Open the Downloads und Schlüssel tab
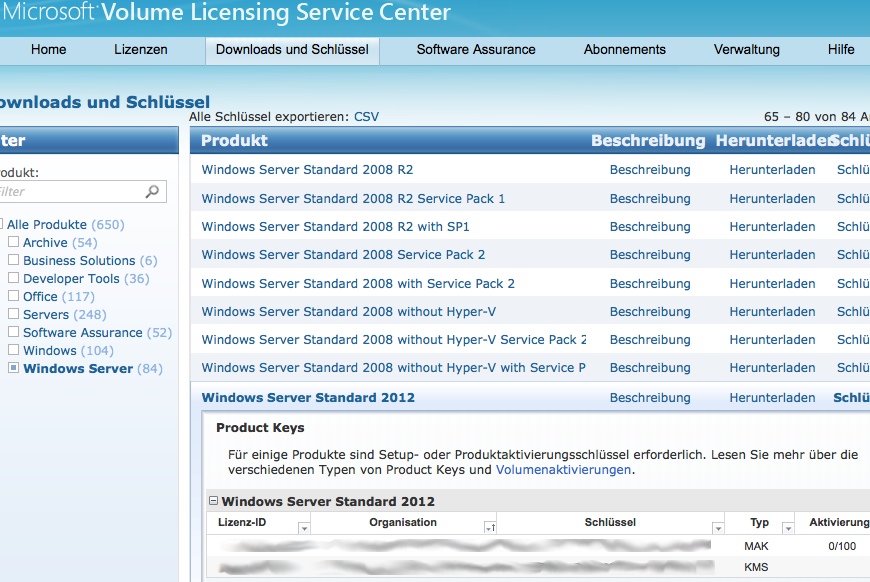The width and height of the screenshot is (870, 582). tap(292, 49)
